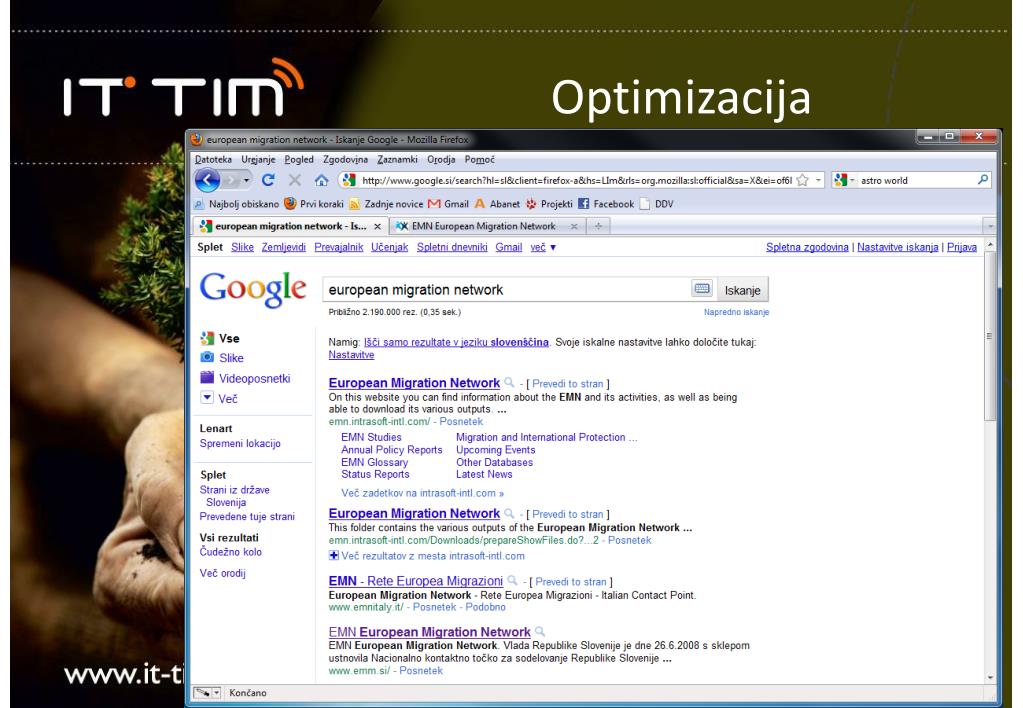Image resolution: width=1023 pixels, height=708 pixels.
Task: Open the DDV bookmark
Action: click(x=656, y=204)
